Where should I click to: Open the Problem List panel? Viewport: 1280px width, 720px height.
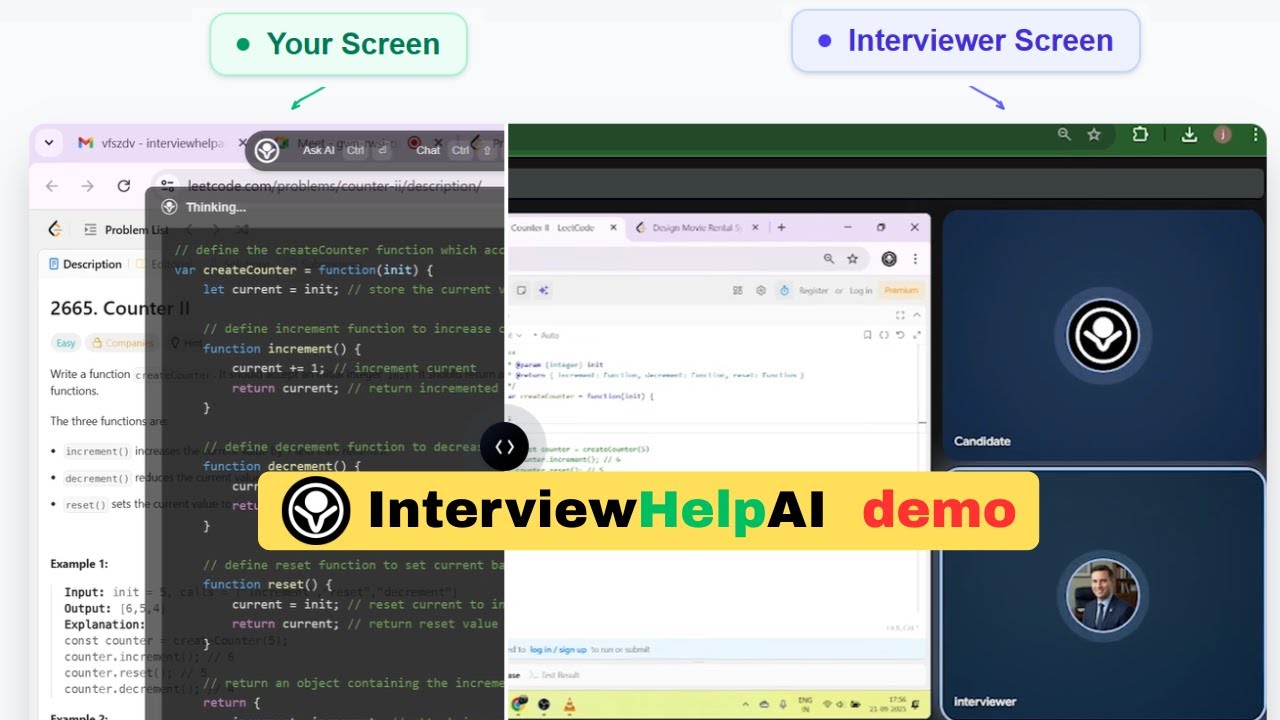(x=126, y=230)
